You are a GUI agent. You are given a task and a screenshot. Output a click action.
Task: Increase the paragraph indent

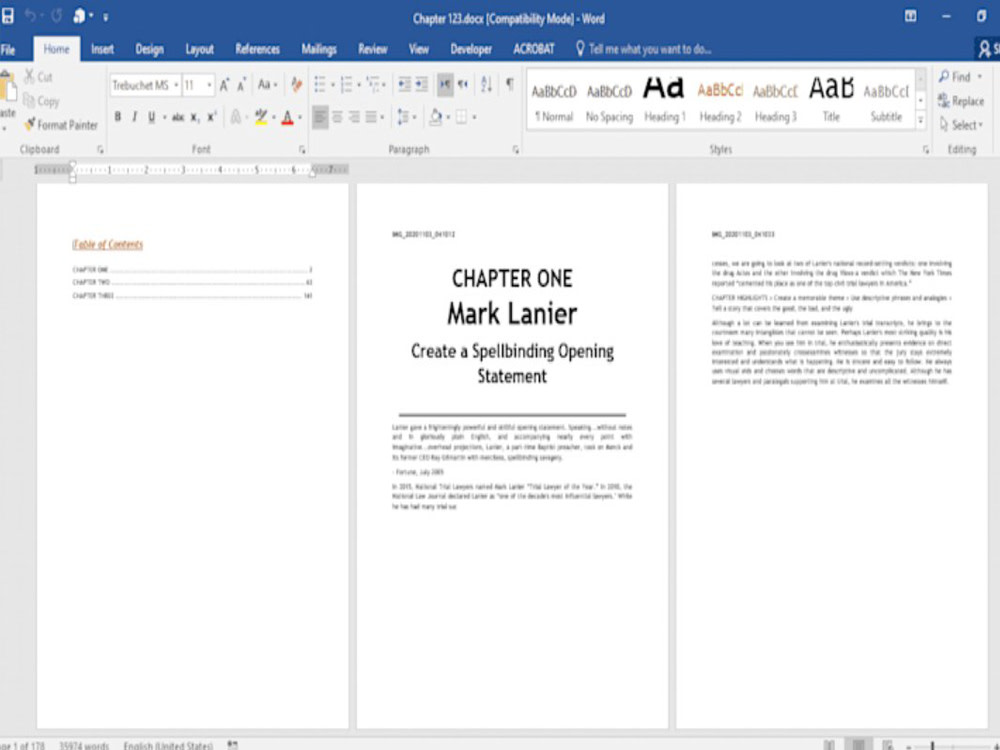tap(422, 84)
